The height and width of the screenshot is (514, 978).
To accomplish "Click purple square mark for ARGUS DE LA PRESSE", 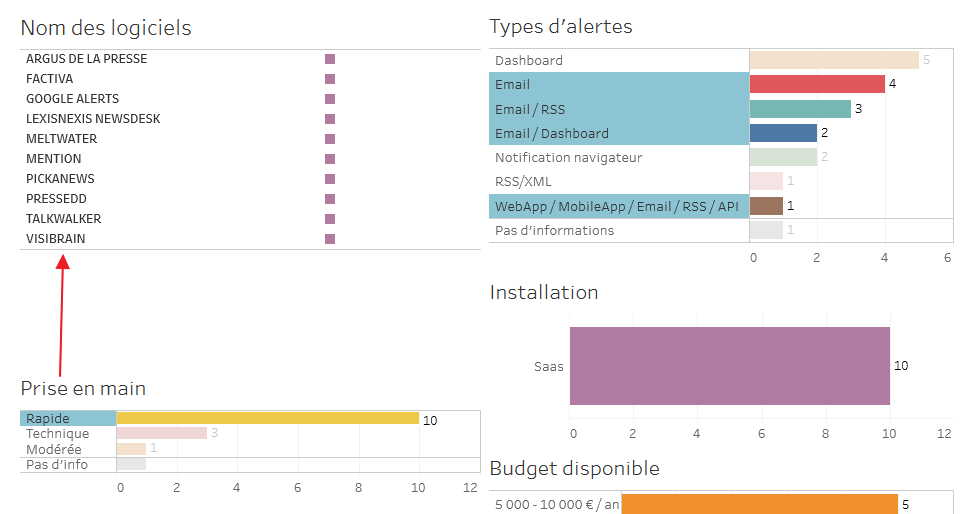I will pos(330,59).
